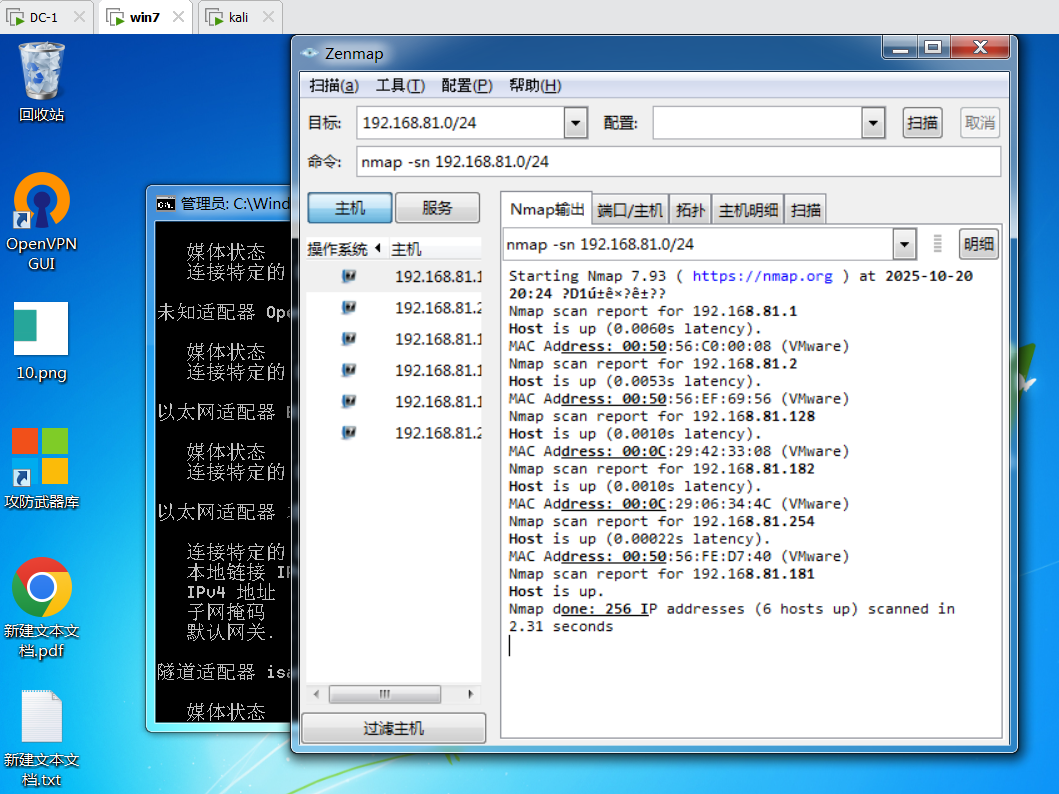Screen dimensions: 1059x794
Task: Click 'Nmap scan report for 192.168.81.181' line
Action: [662, 574]
